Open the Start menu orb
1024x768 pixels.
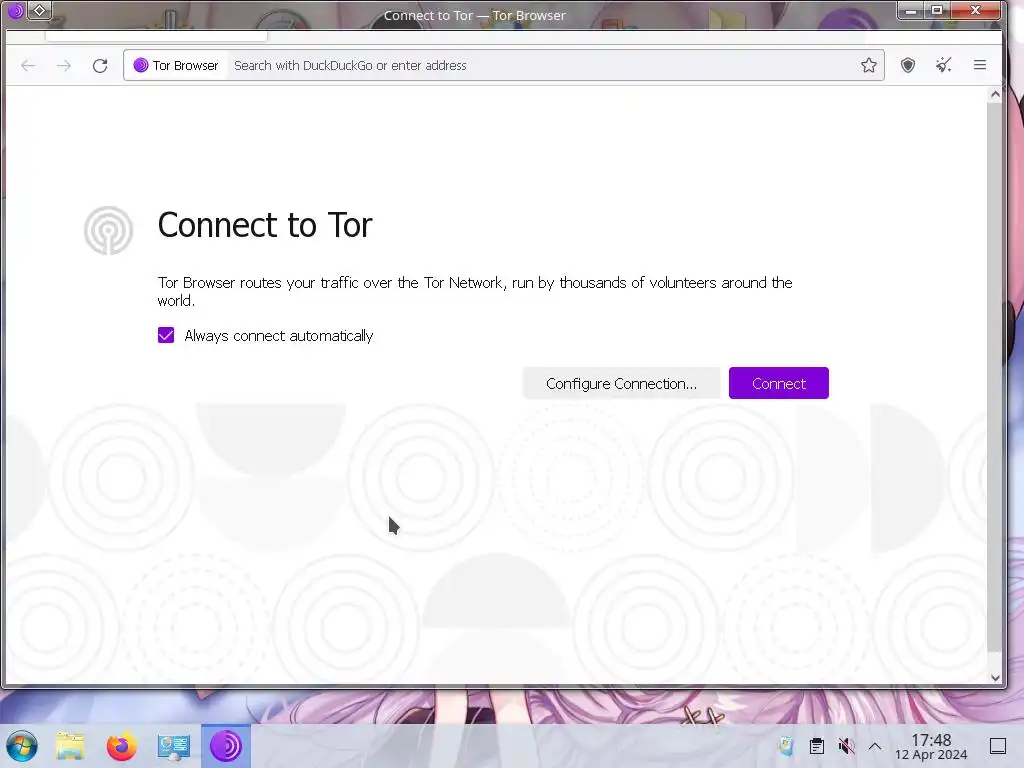pyautogui.click(x=22, y=746)
